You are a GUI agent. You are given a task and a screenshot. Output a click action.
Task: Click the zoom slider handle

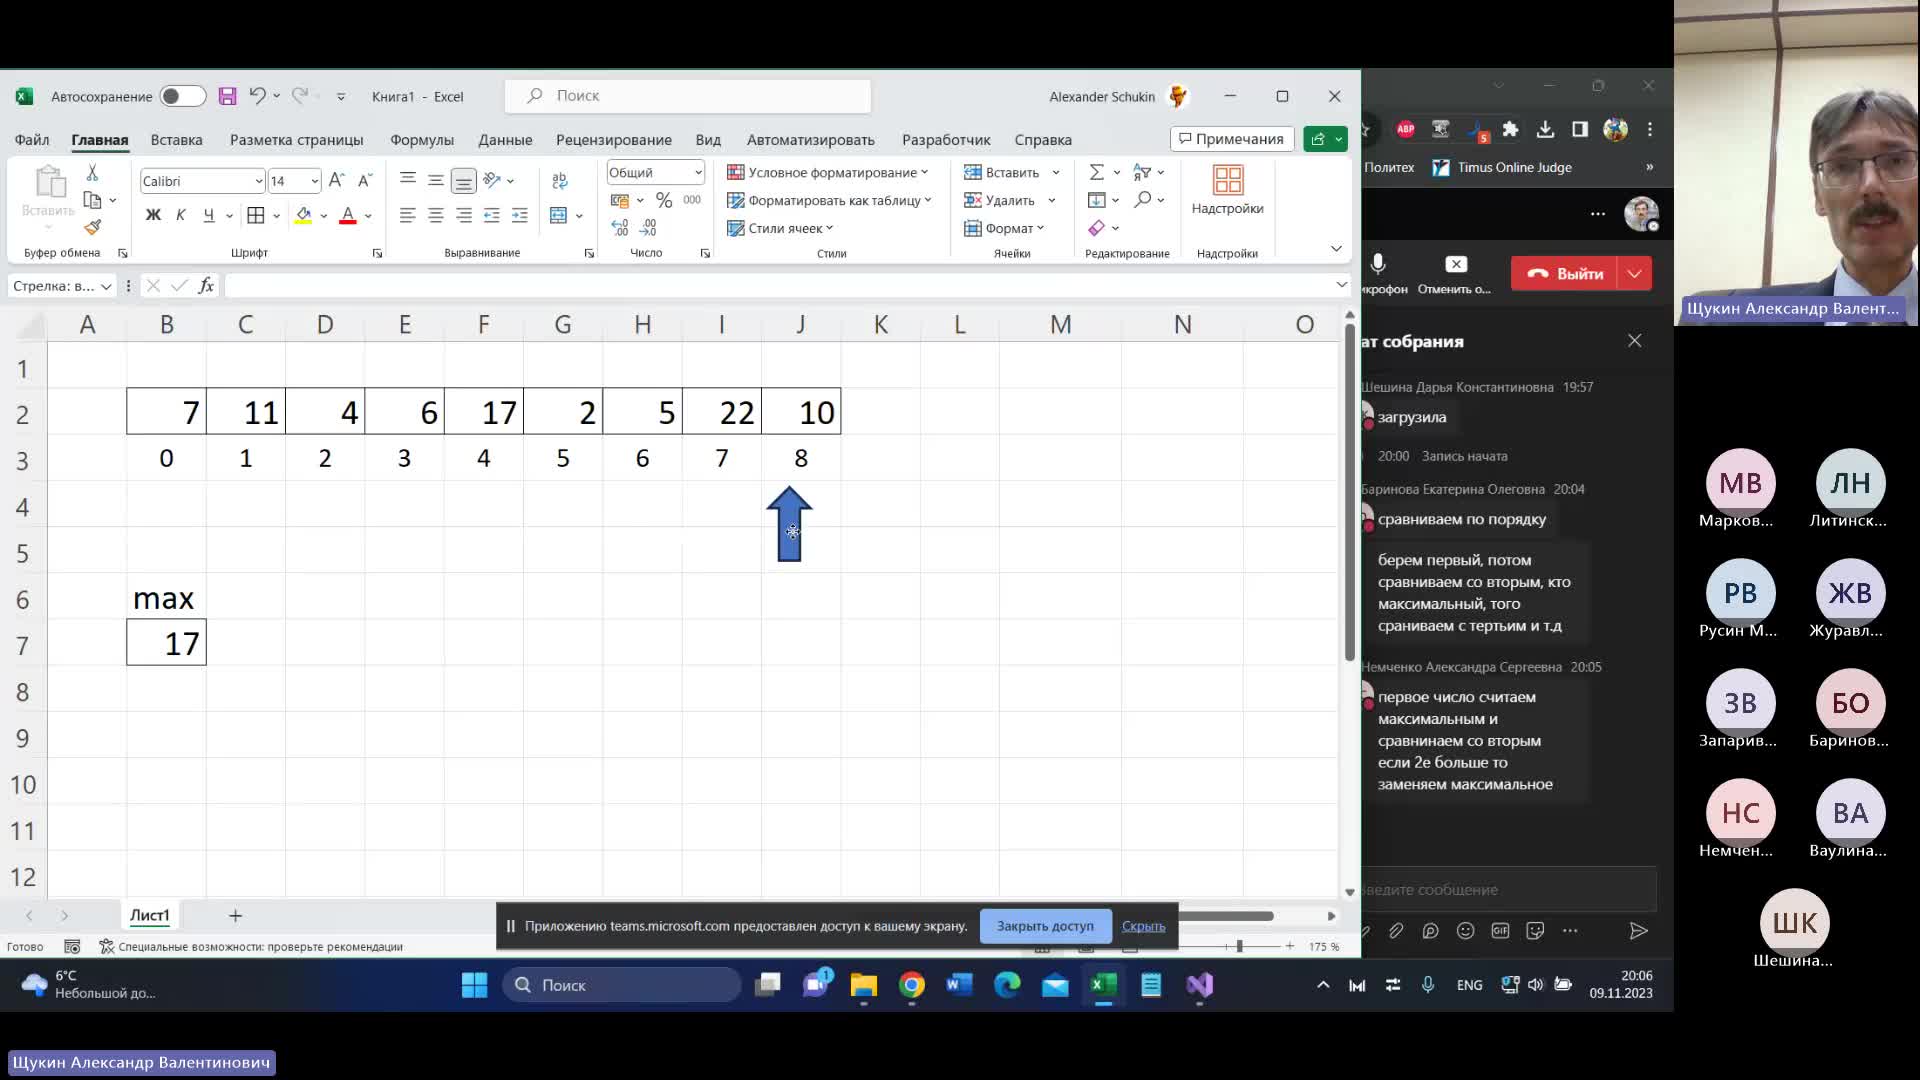click(1239, 946)
